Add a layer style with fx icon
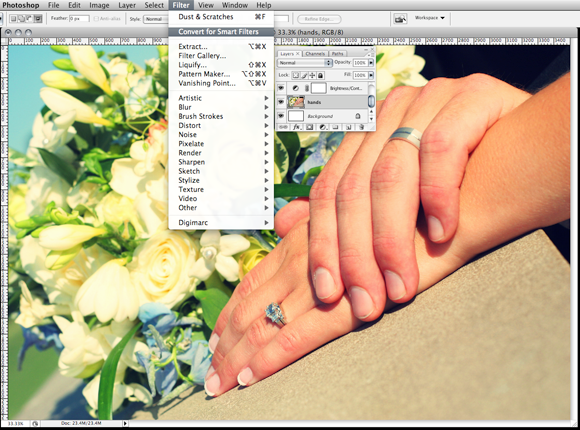The image size is (580, 430). (x=296, y=127)
